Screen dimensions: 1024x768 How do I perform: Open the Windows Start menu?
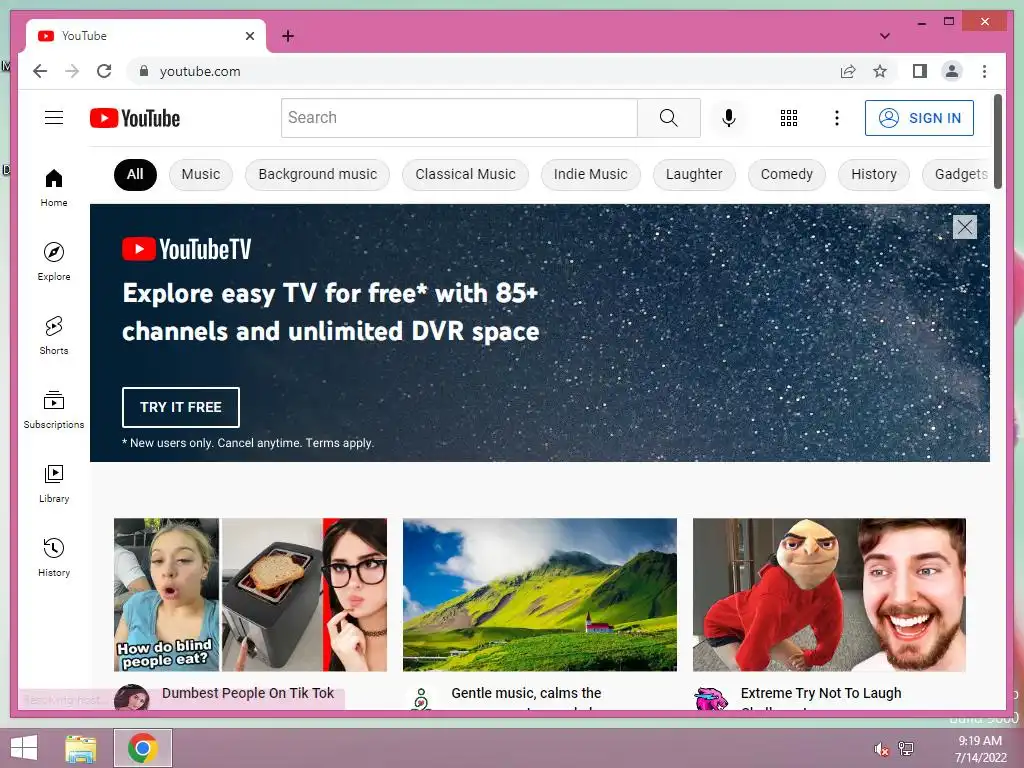pos(24,748)
